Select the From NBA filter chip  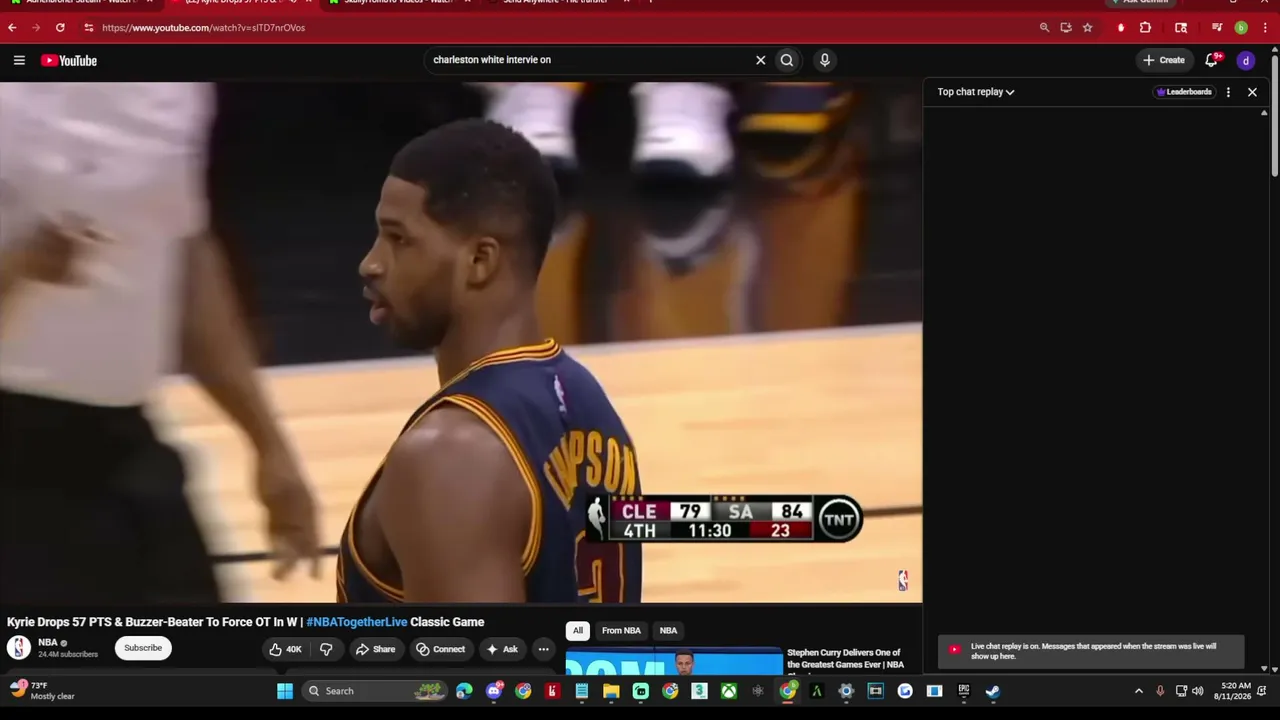tap(621, 631)
